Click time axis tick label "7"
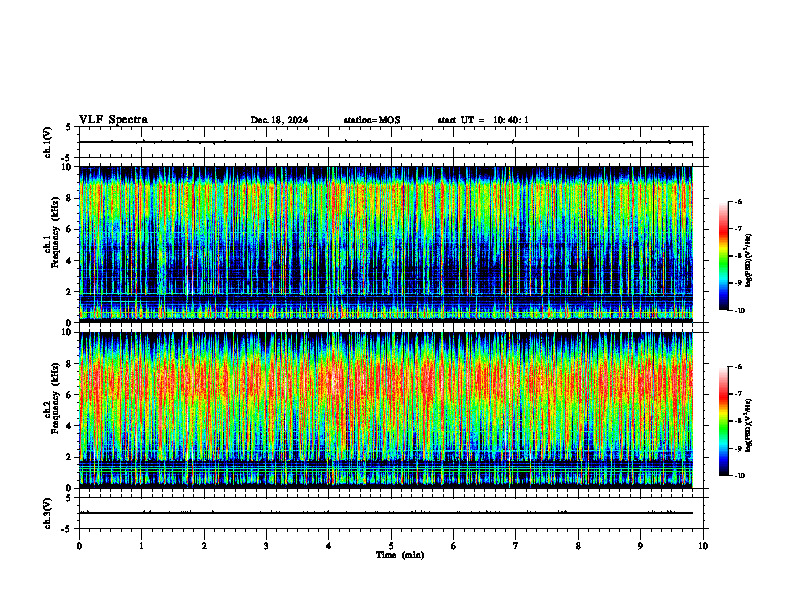 point(516,546)
